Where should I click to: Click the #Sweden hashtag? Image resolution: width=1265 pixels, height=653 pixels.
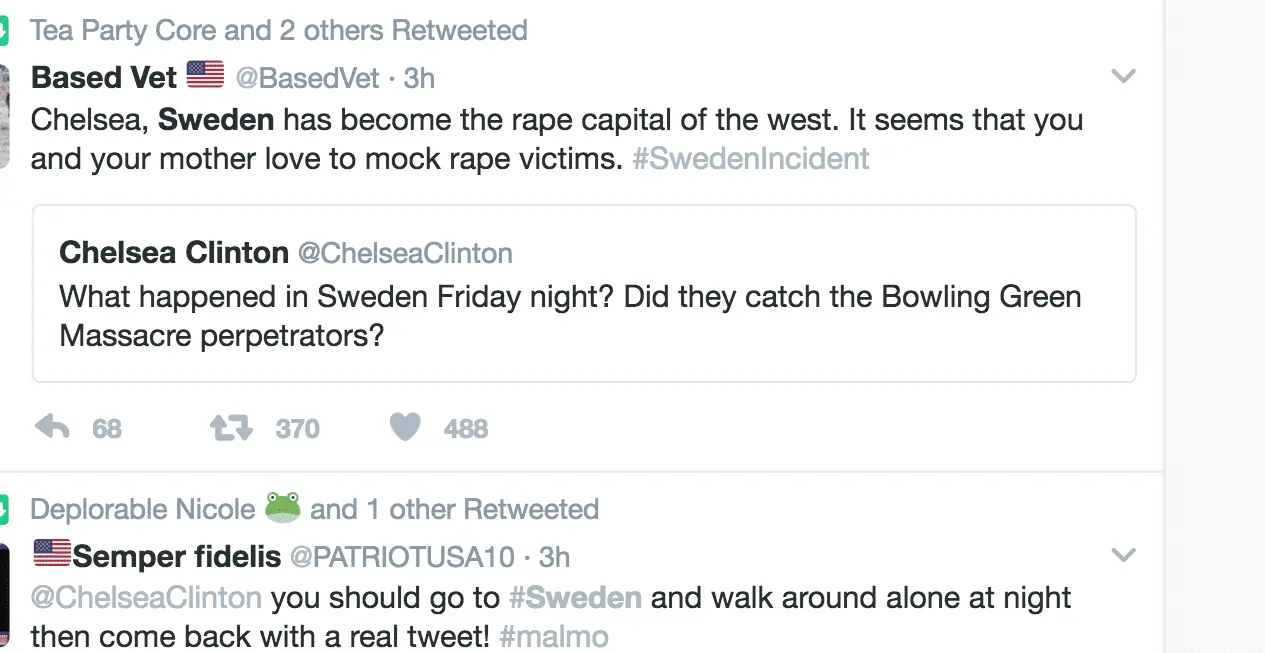tap(575, 598)
